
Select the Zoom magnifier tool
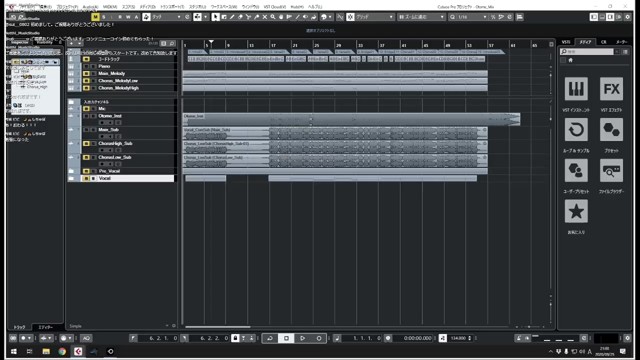273,17
